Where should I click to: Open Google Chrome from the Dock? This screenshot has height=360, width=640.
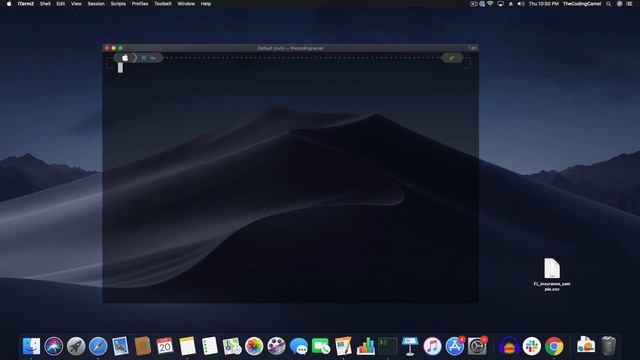[554, 347]
